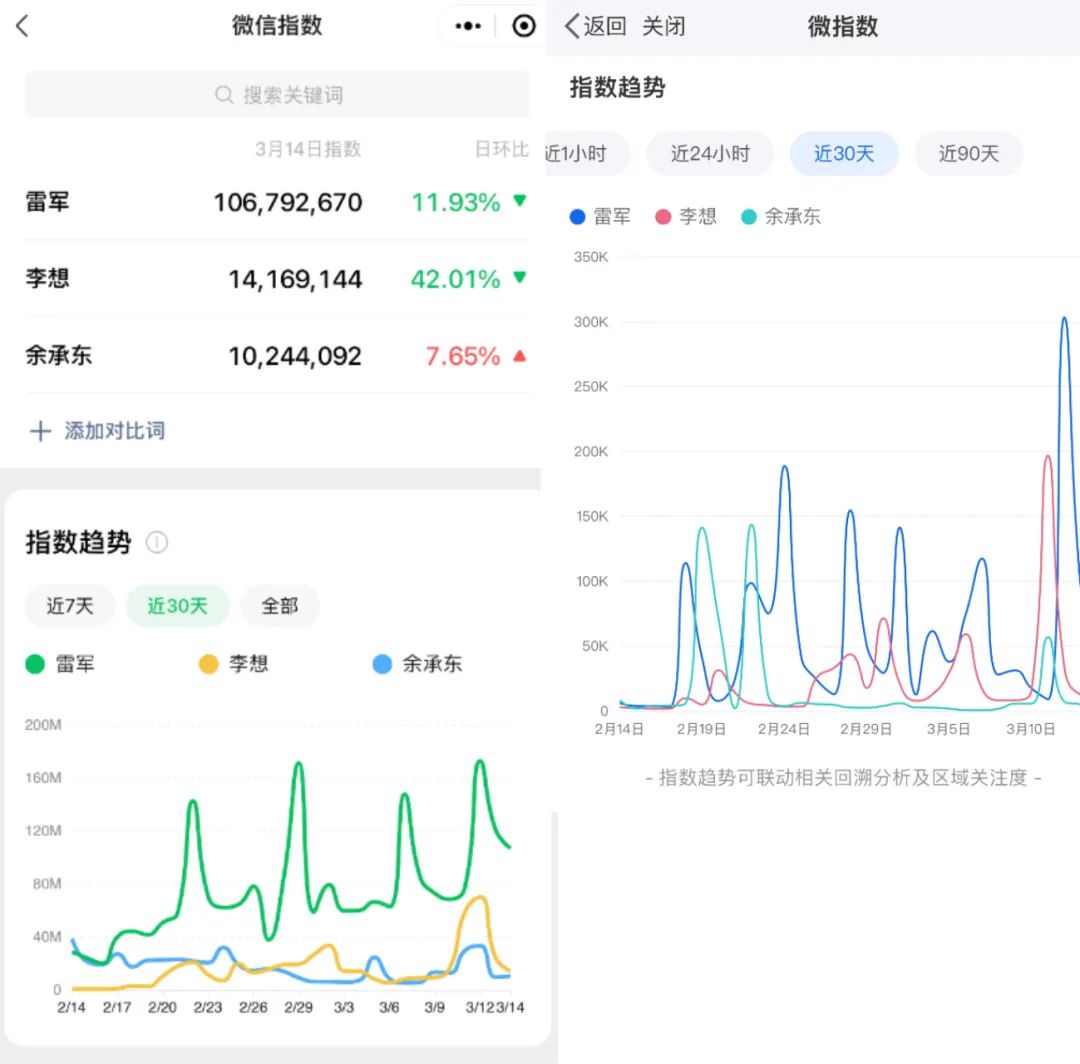Click the 2/26 axis date label
This screenshot has width=1080, height=1064.
pyautogui.click(x=253, y=1008)
